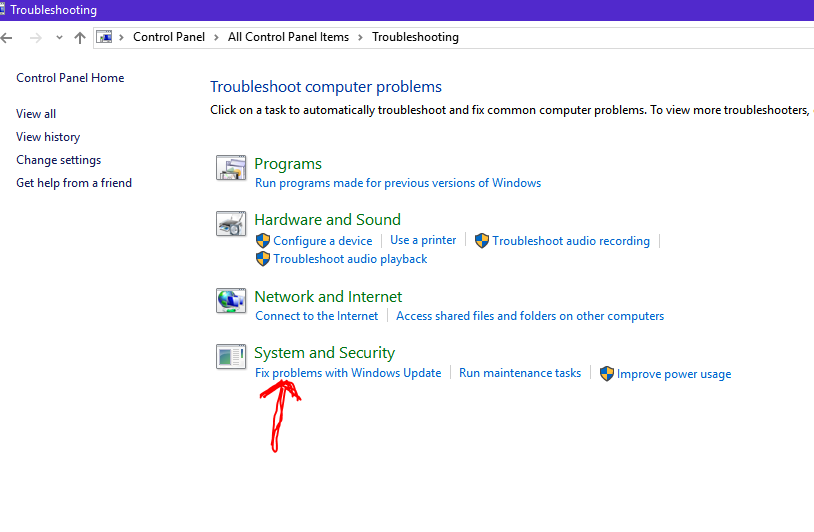Screen dimensions: 814x532
Task: Click Fix problems with Windows Update
Action: [x=348, y=373]
